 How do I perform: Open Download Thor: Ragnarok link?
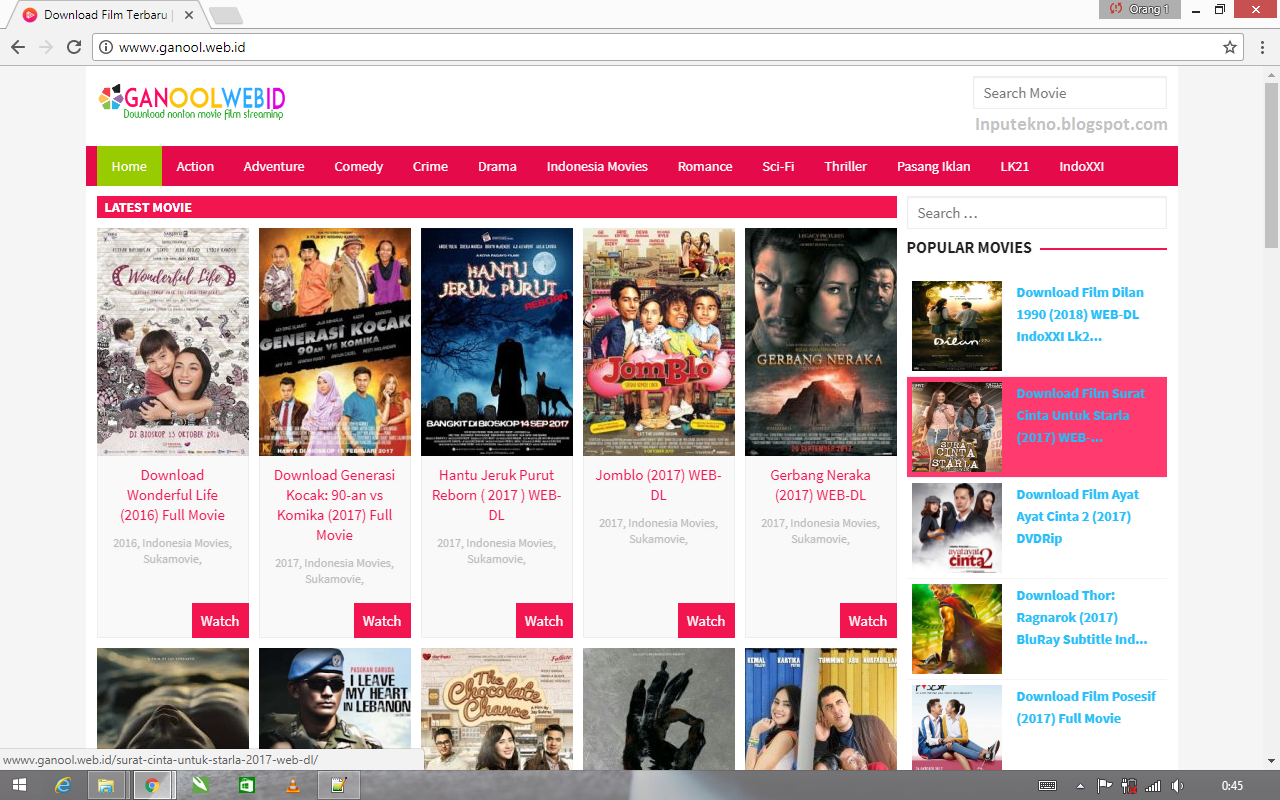(x=1084, y=617)
